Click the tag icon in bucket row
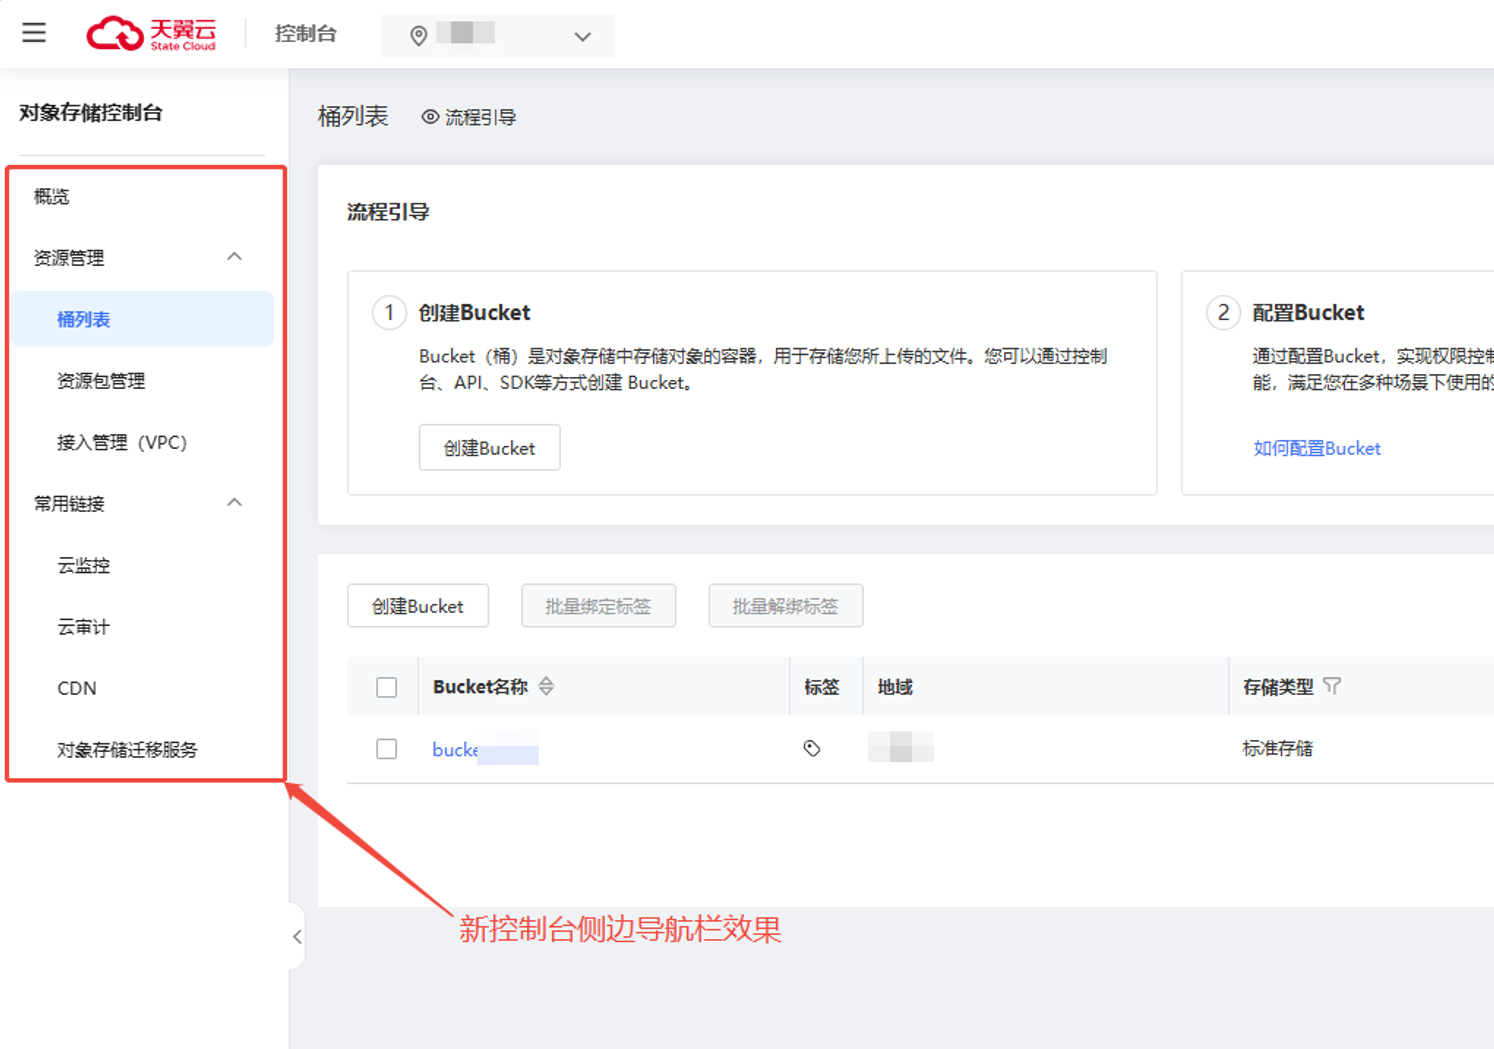This screenshot has width=1494, height=1049. click(812, 748)
